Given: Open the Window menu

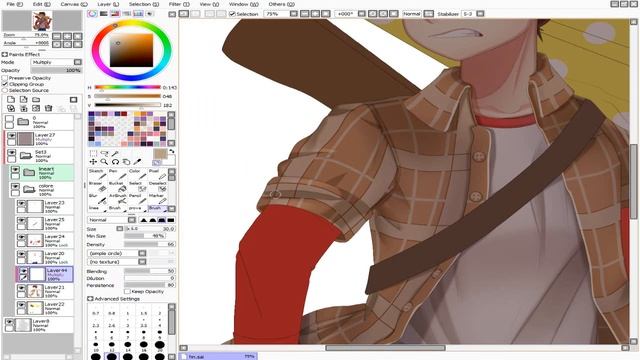Looking at the screenshot, I should click(x=244, y=4).
